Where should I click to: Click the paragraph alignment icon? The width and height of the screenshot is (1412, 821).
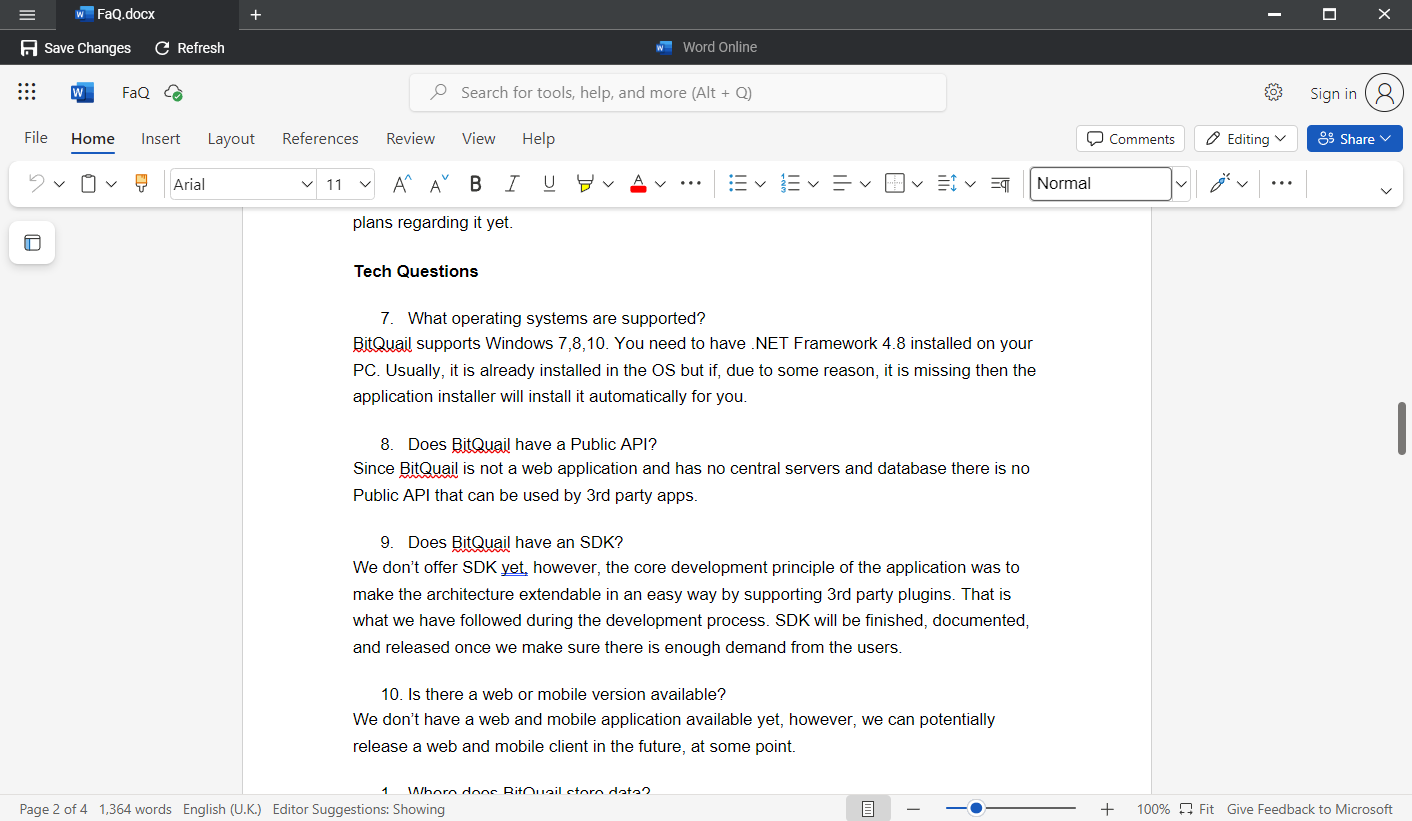pyautogui.click(x=842, y=183)
